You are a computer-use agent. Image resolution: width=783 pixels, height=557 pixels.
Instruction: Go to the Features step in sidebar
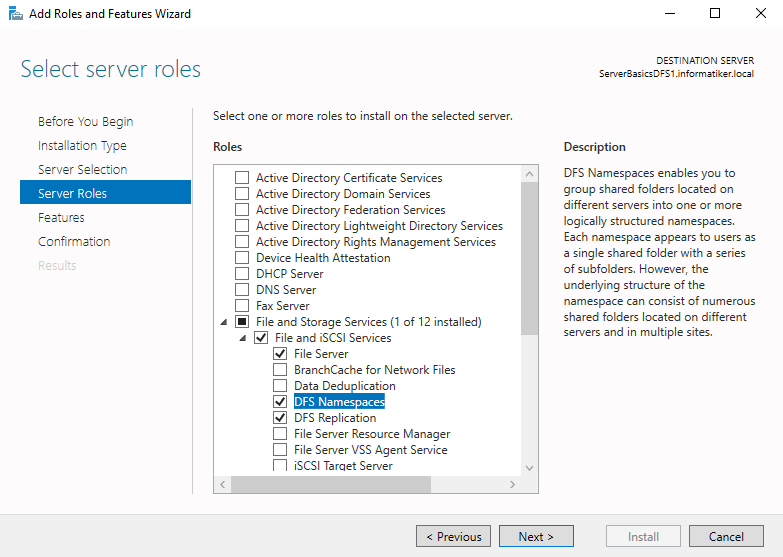point(61,217)
